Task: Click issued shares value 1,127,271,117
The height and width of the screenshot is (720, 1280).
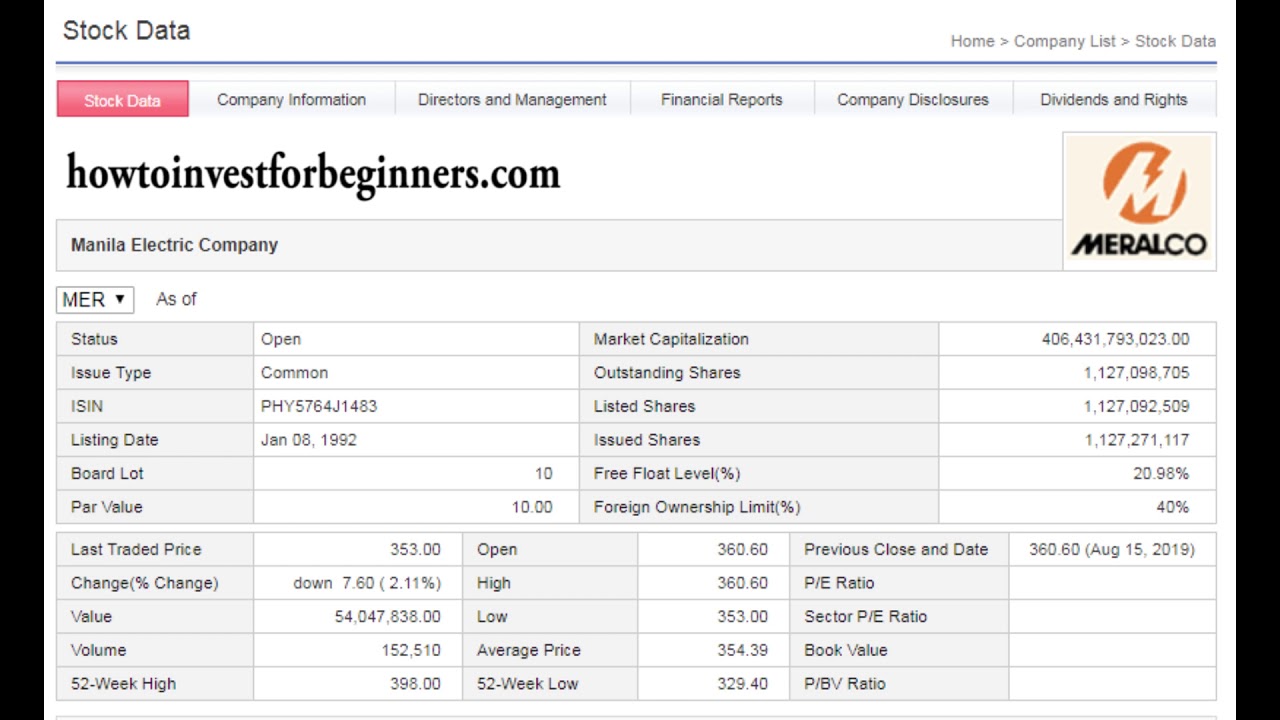Action: pos(1136,440)
